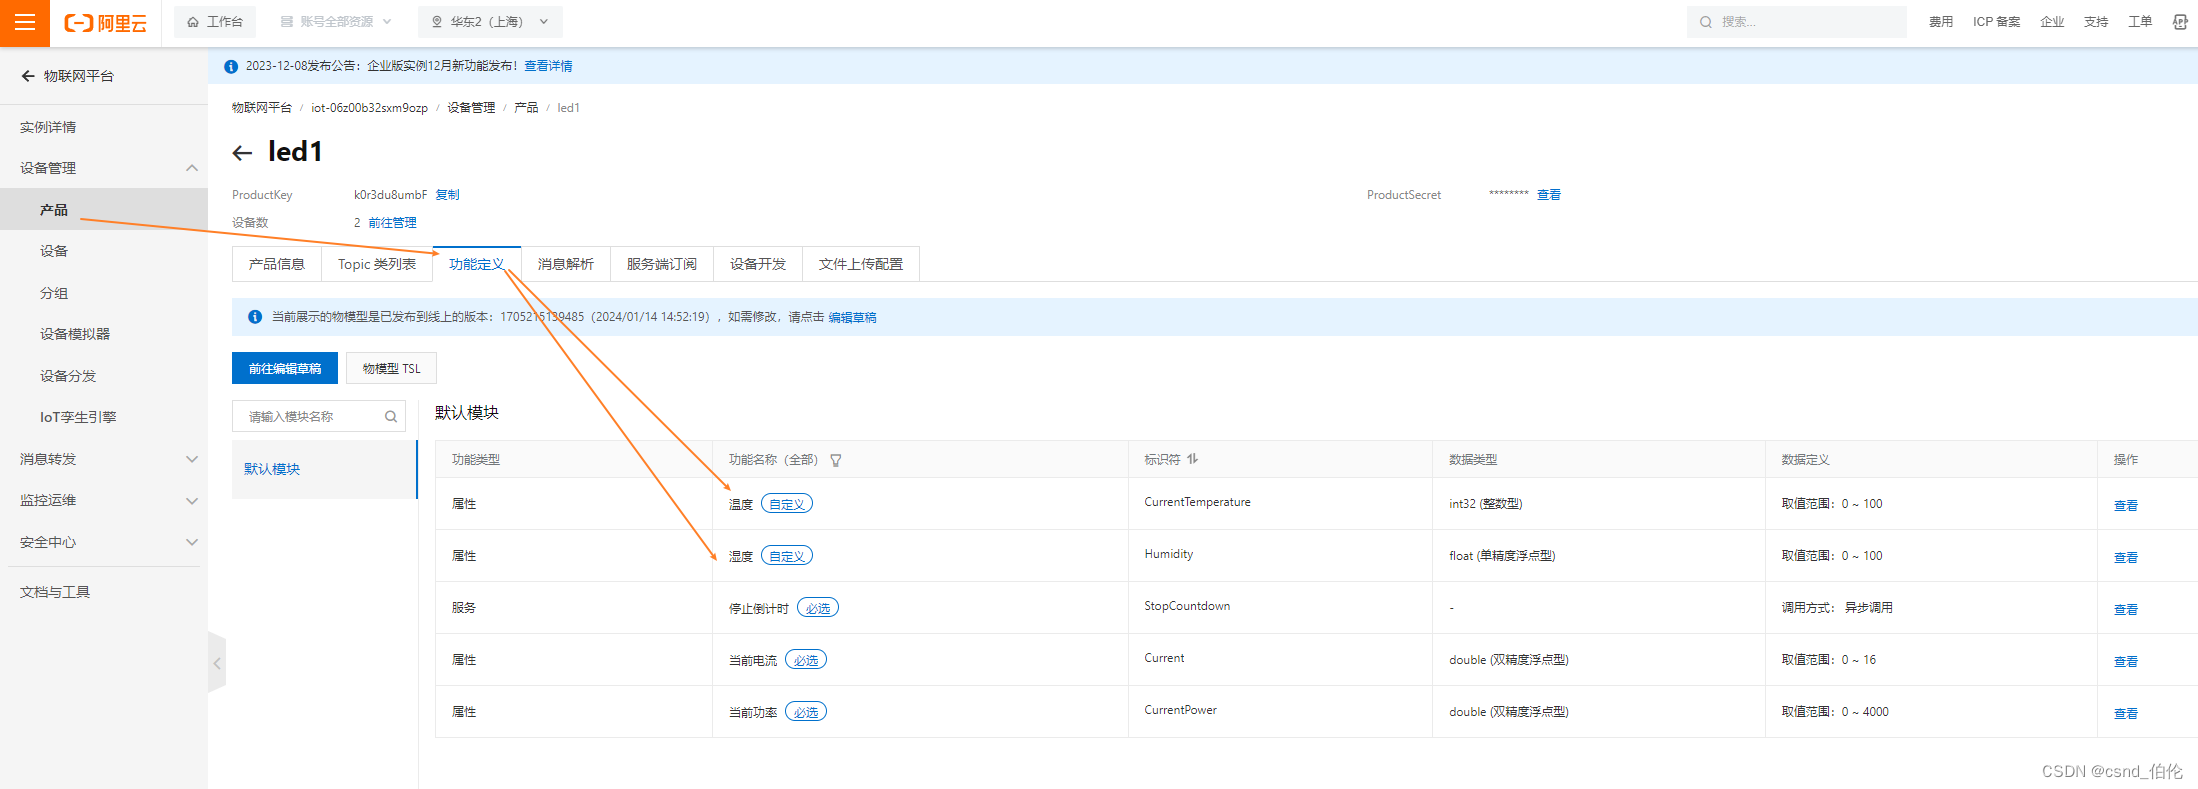
Task: Click 支持 in the top bar
Action: tap(2096, 22)
